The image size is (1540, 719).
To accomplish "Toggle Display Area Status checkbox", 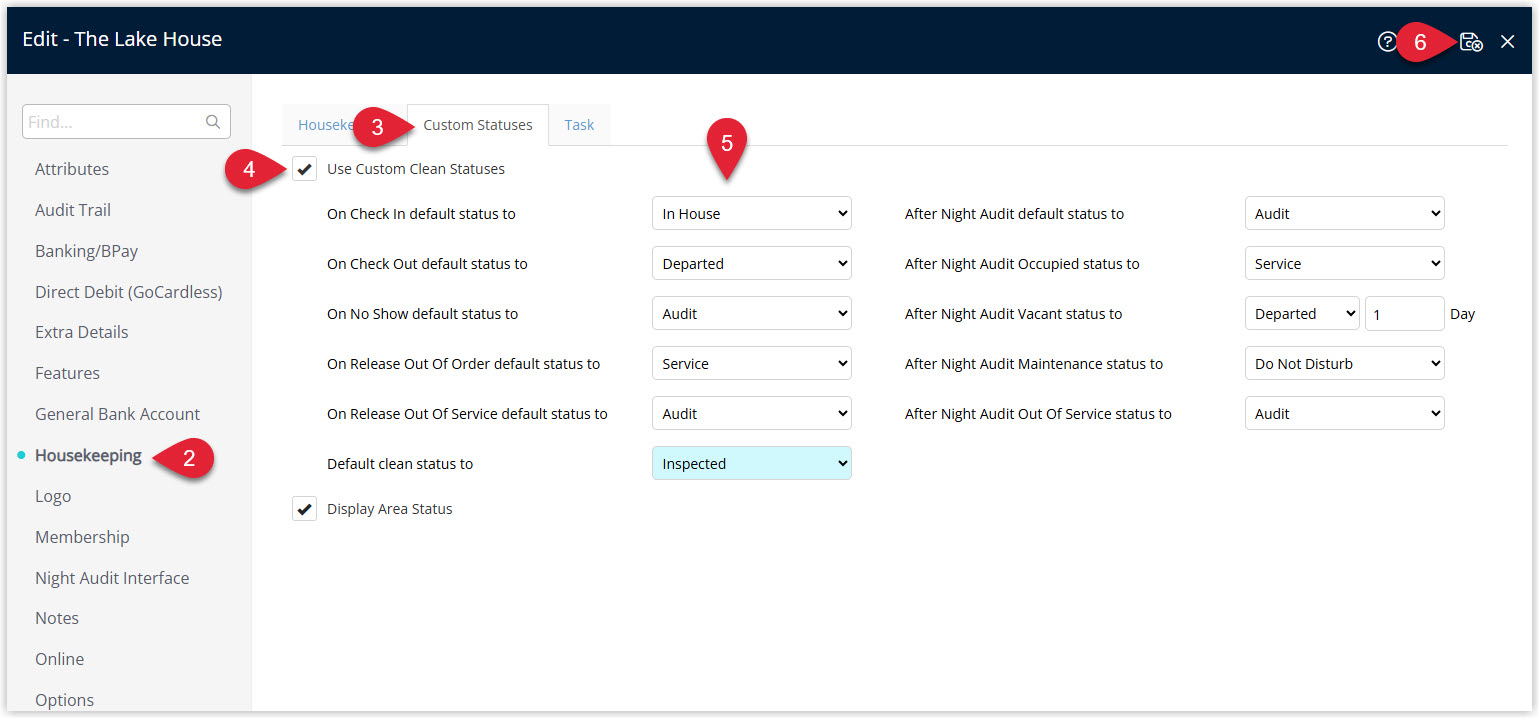I will [x=305, y=509].
